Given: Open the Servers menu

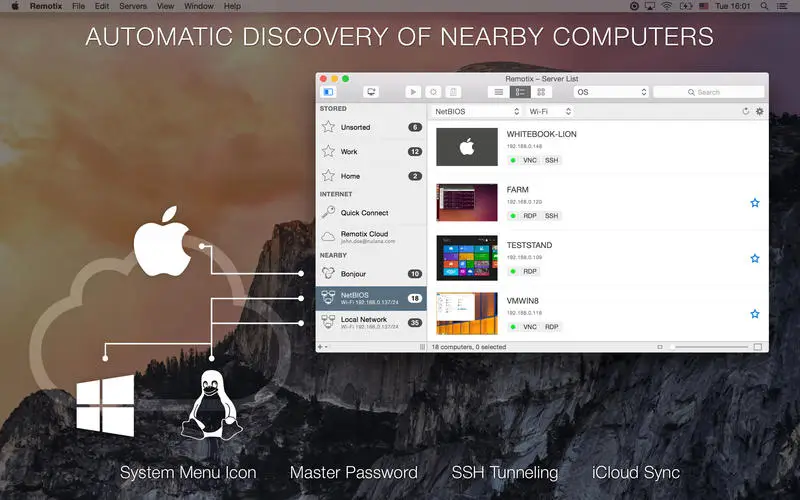Looking at the screenshot, I should pyautogui.click(x=133, y=6).
